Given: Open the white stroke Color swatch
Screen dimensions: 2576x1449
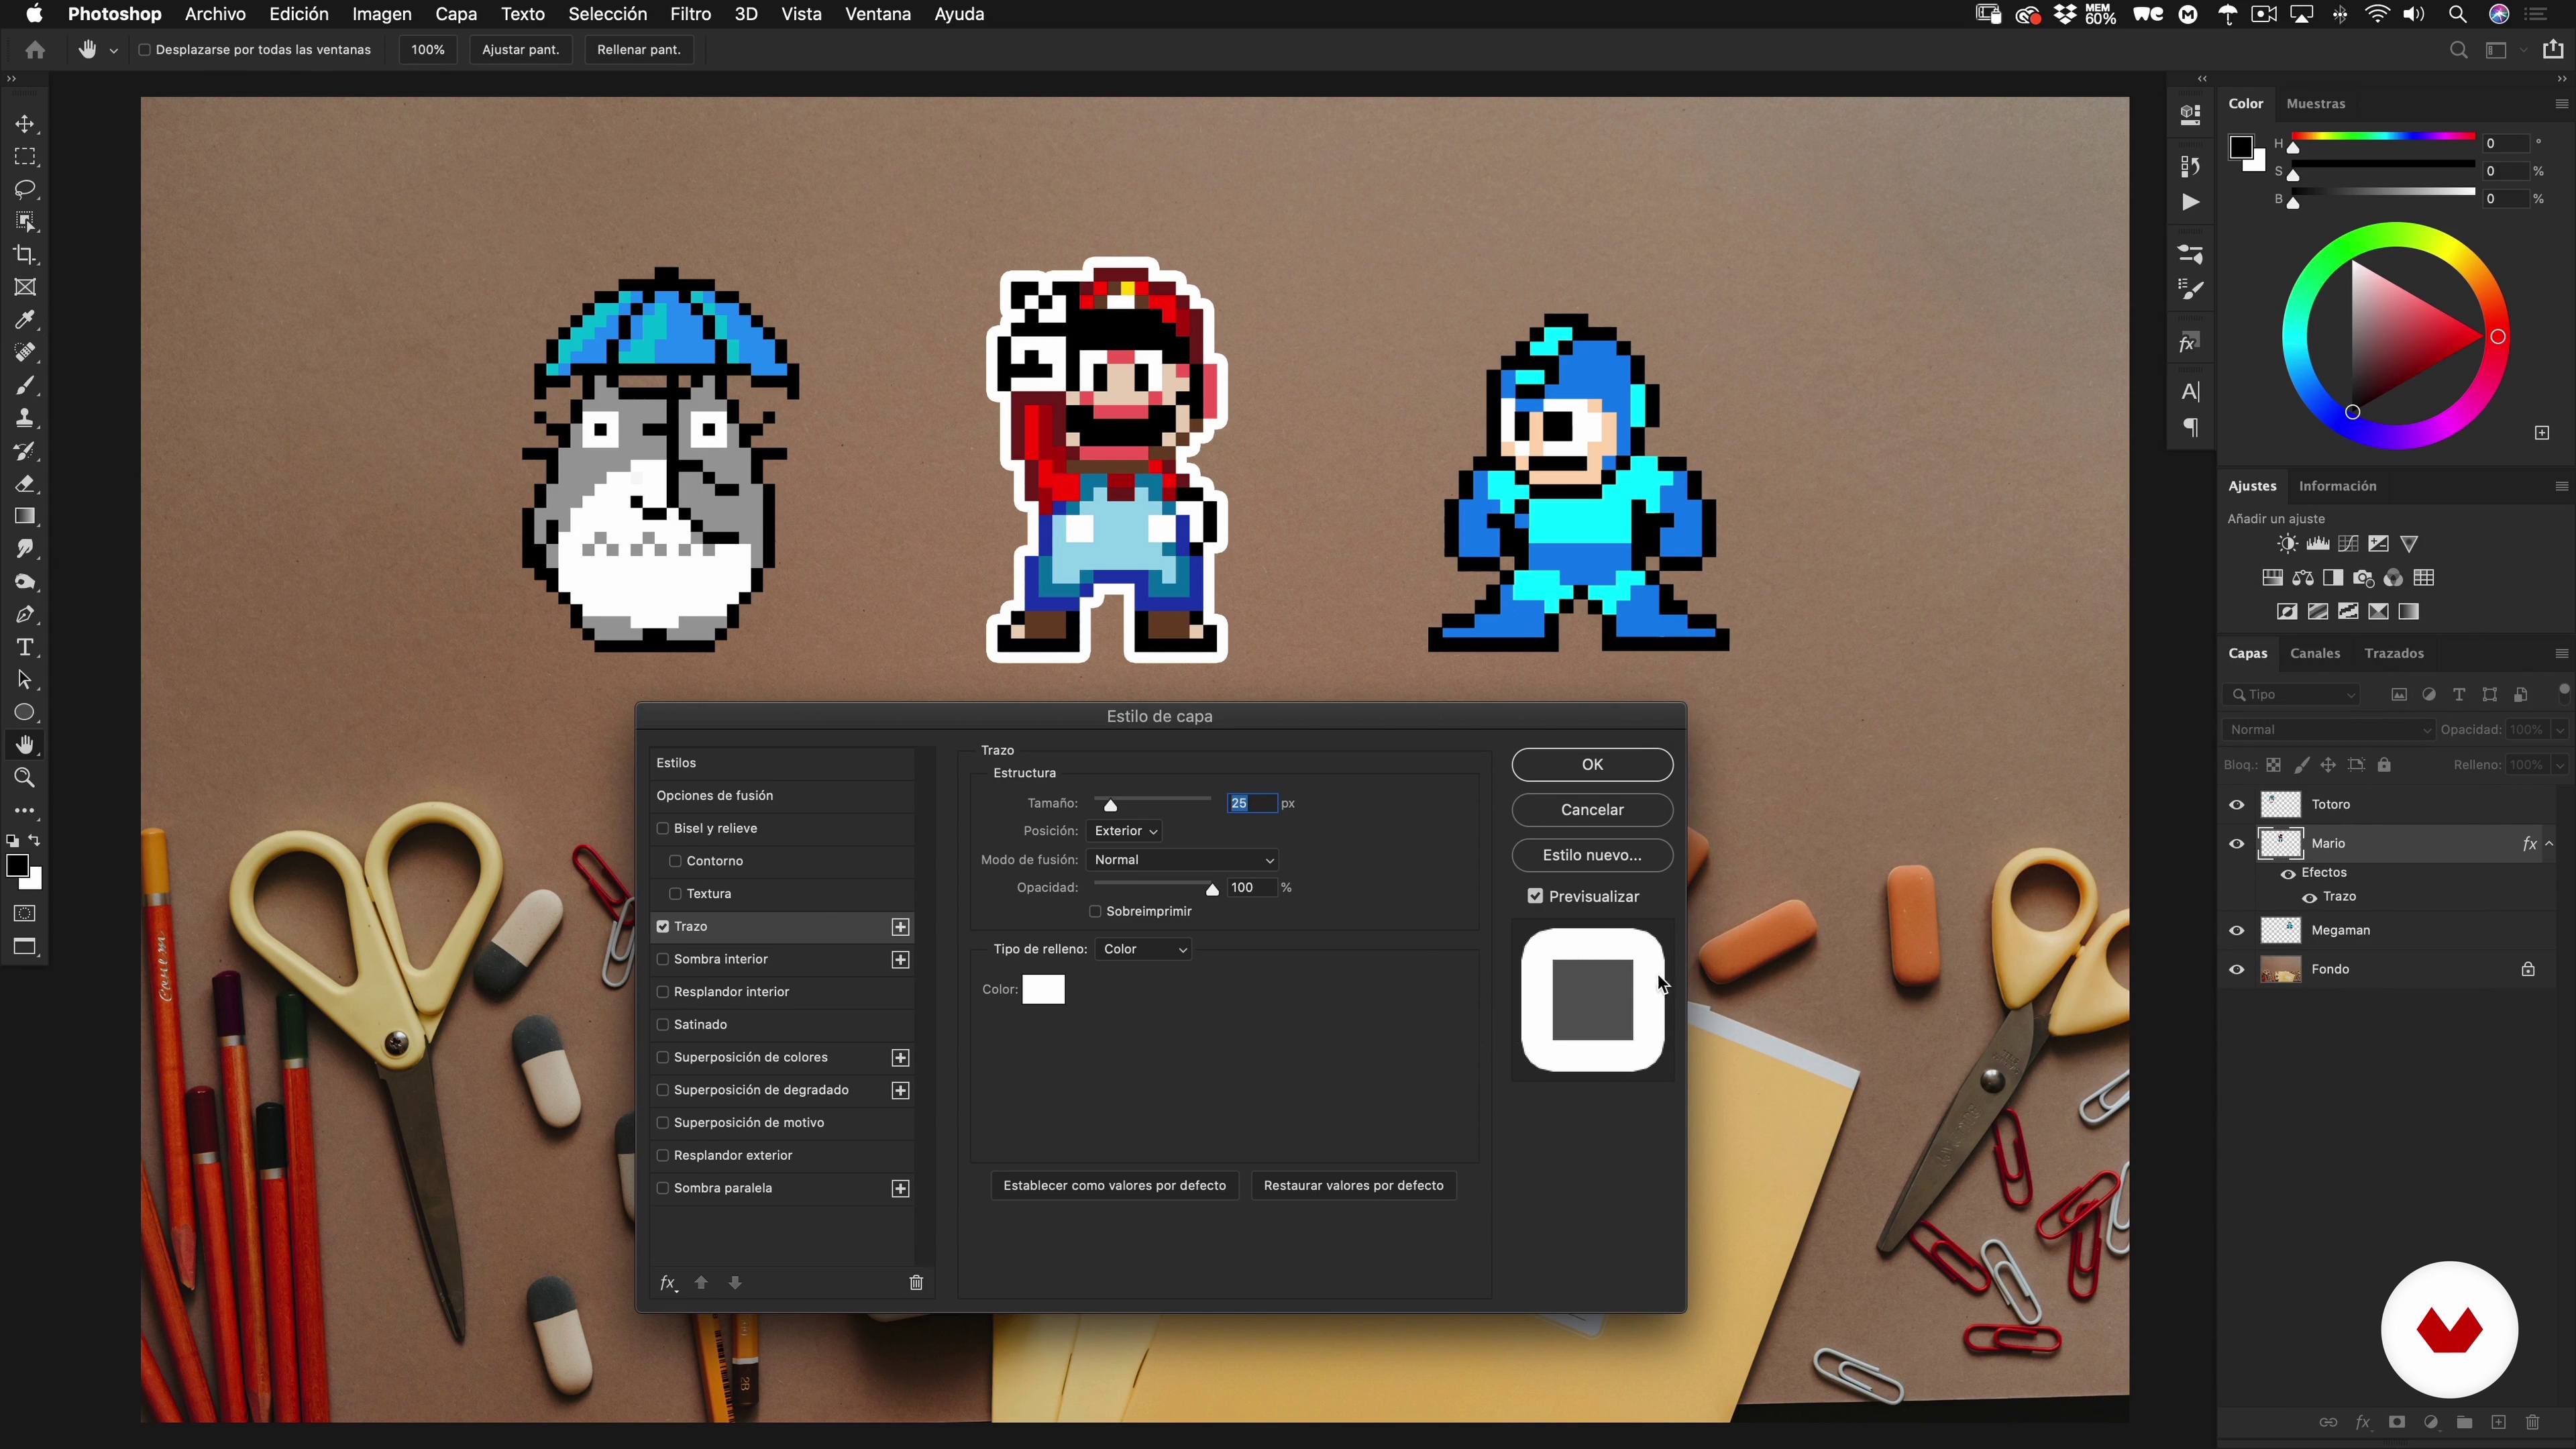Looking at the screenshot, I should coord(1043,990).
